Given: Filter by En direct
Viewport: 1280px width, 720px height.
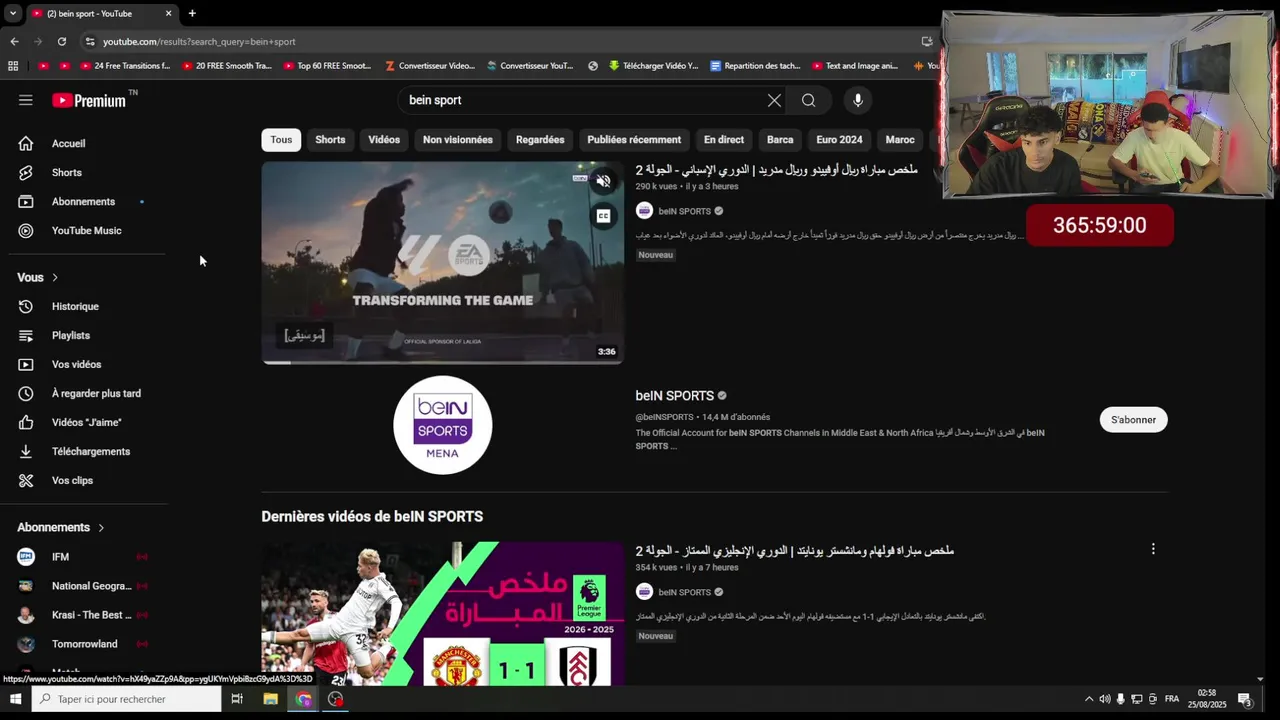Looking at the screenshot, I should (x=724, y=140).
